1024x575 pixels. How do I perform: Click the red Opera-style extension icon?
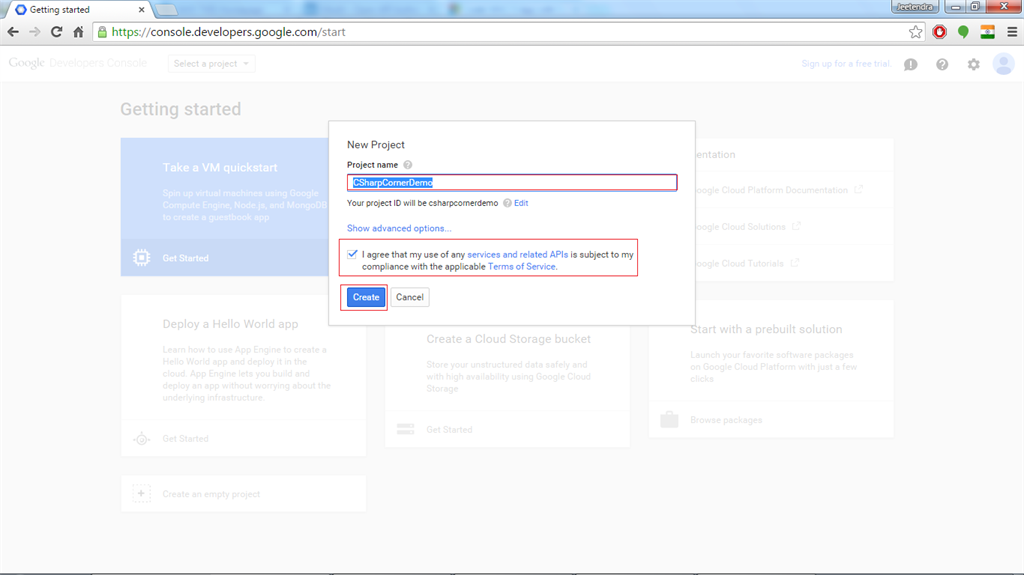click(940, 32)
